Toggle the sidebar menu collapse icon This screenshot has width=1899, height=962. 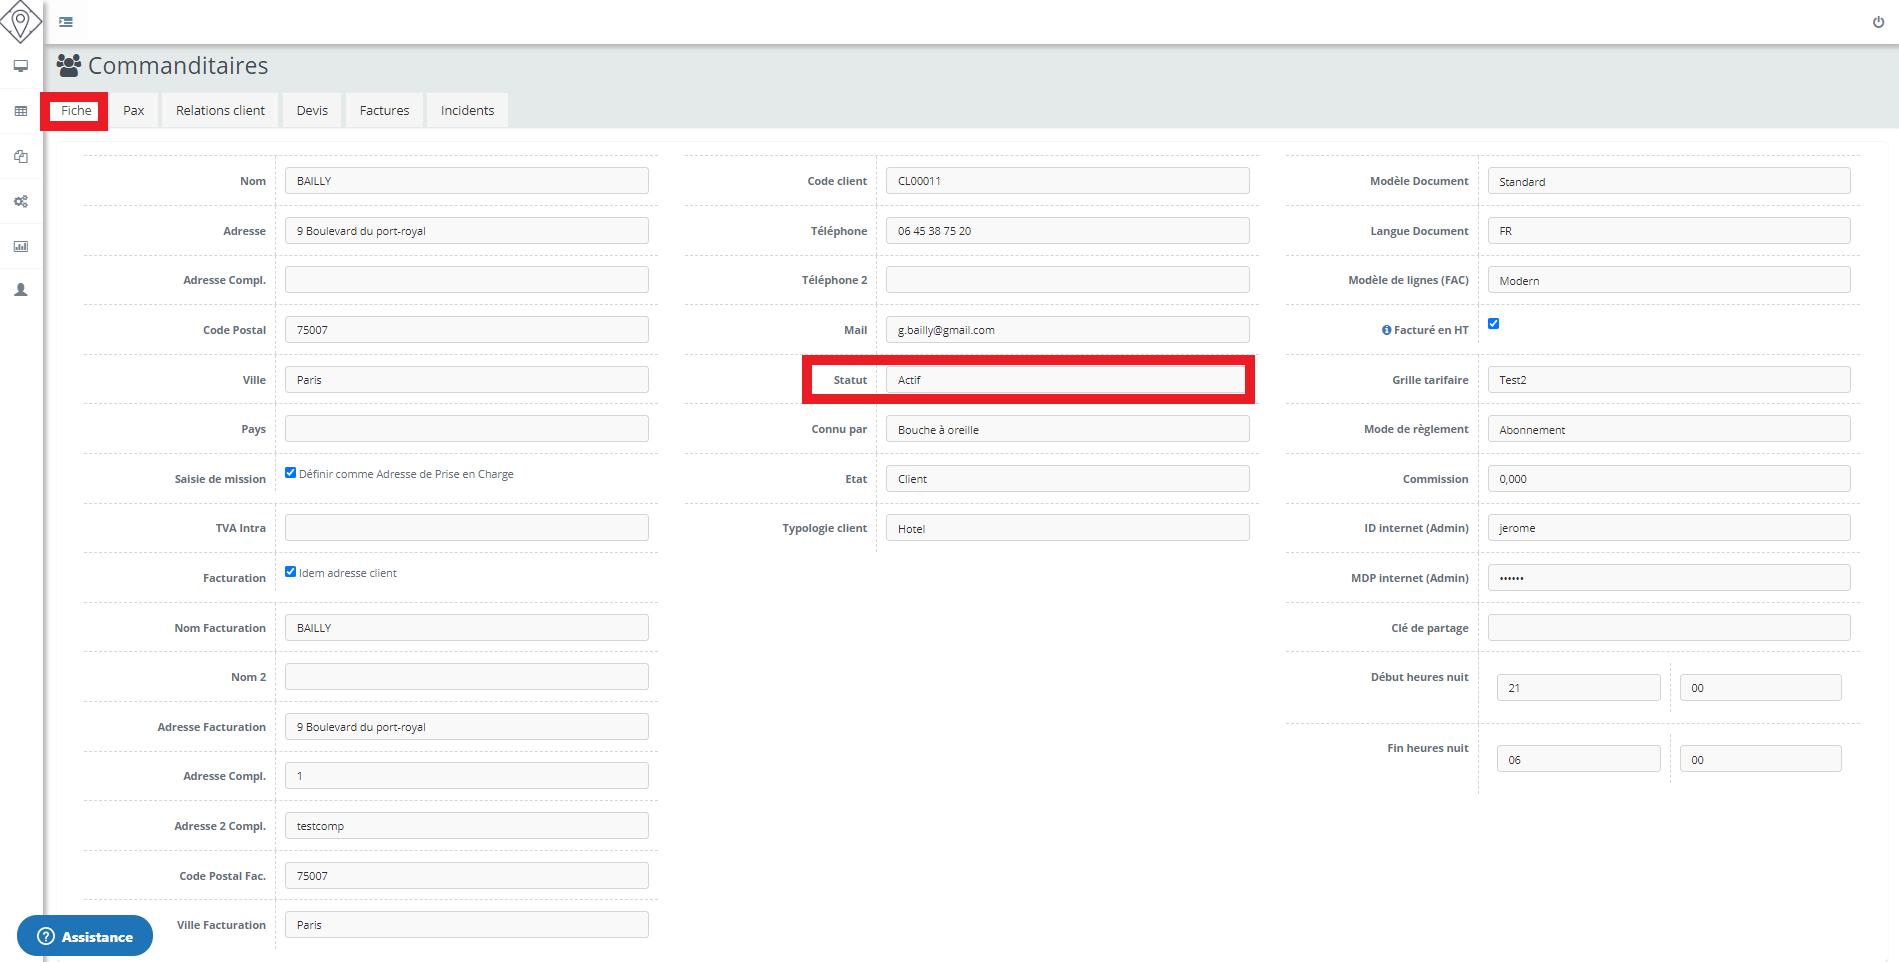[66, 22]
